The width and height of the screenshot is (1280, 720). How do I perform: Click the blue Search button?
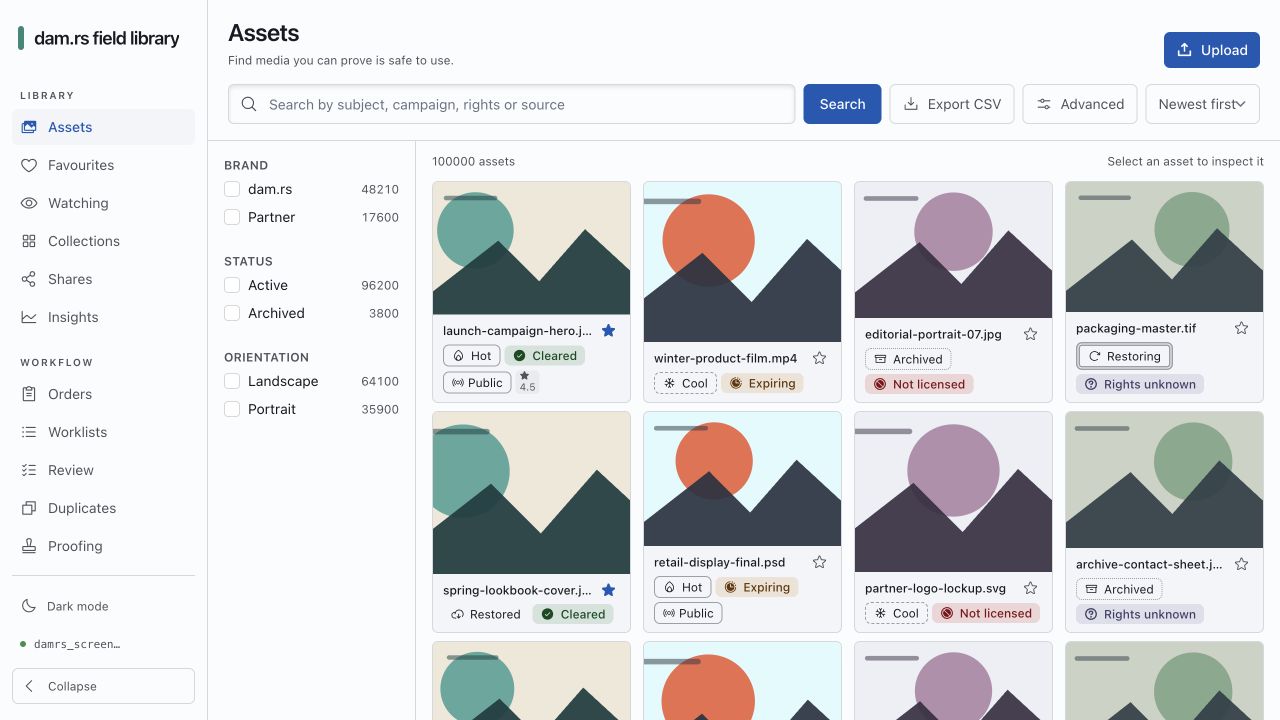pos(842,104)
